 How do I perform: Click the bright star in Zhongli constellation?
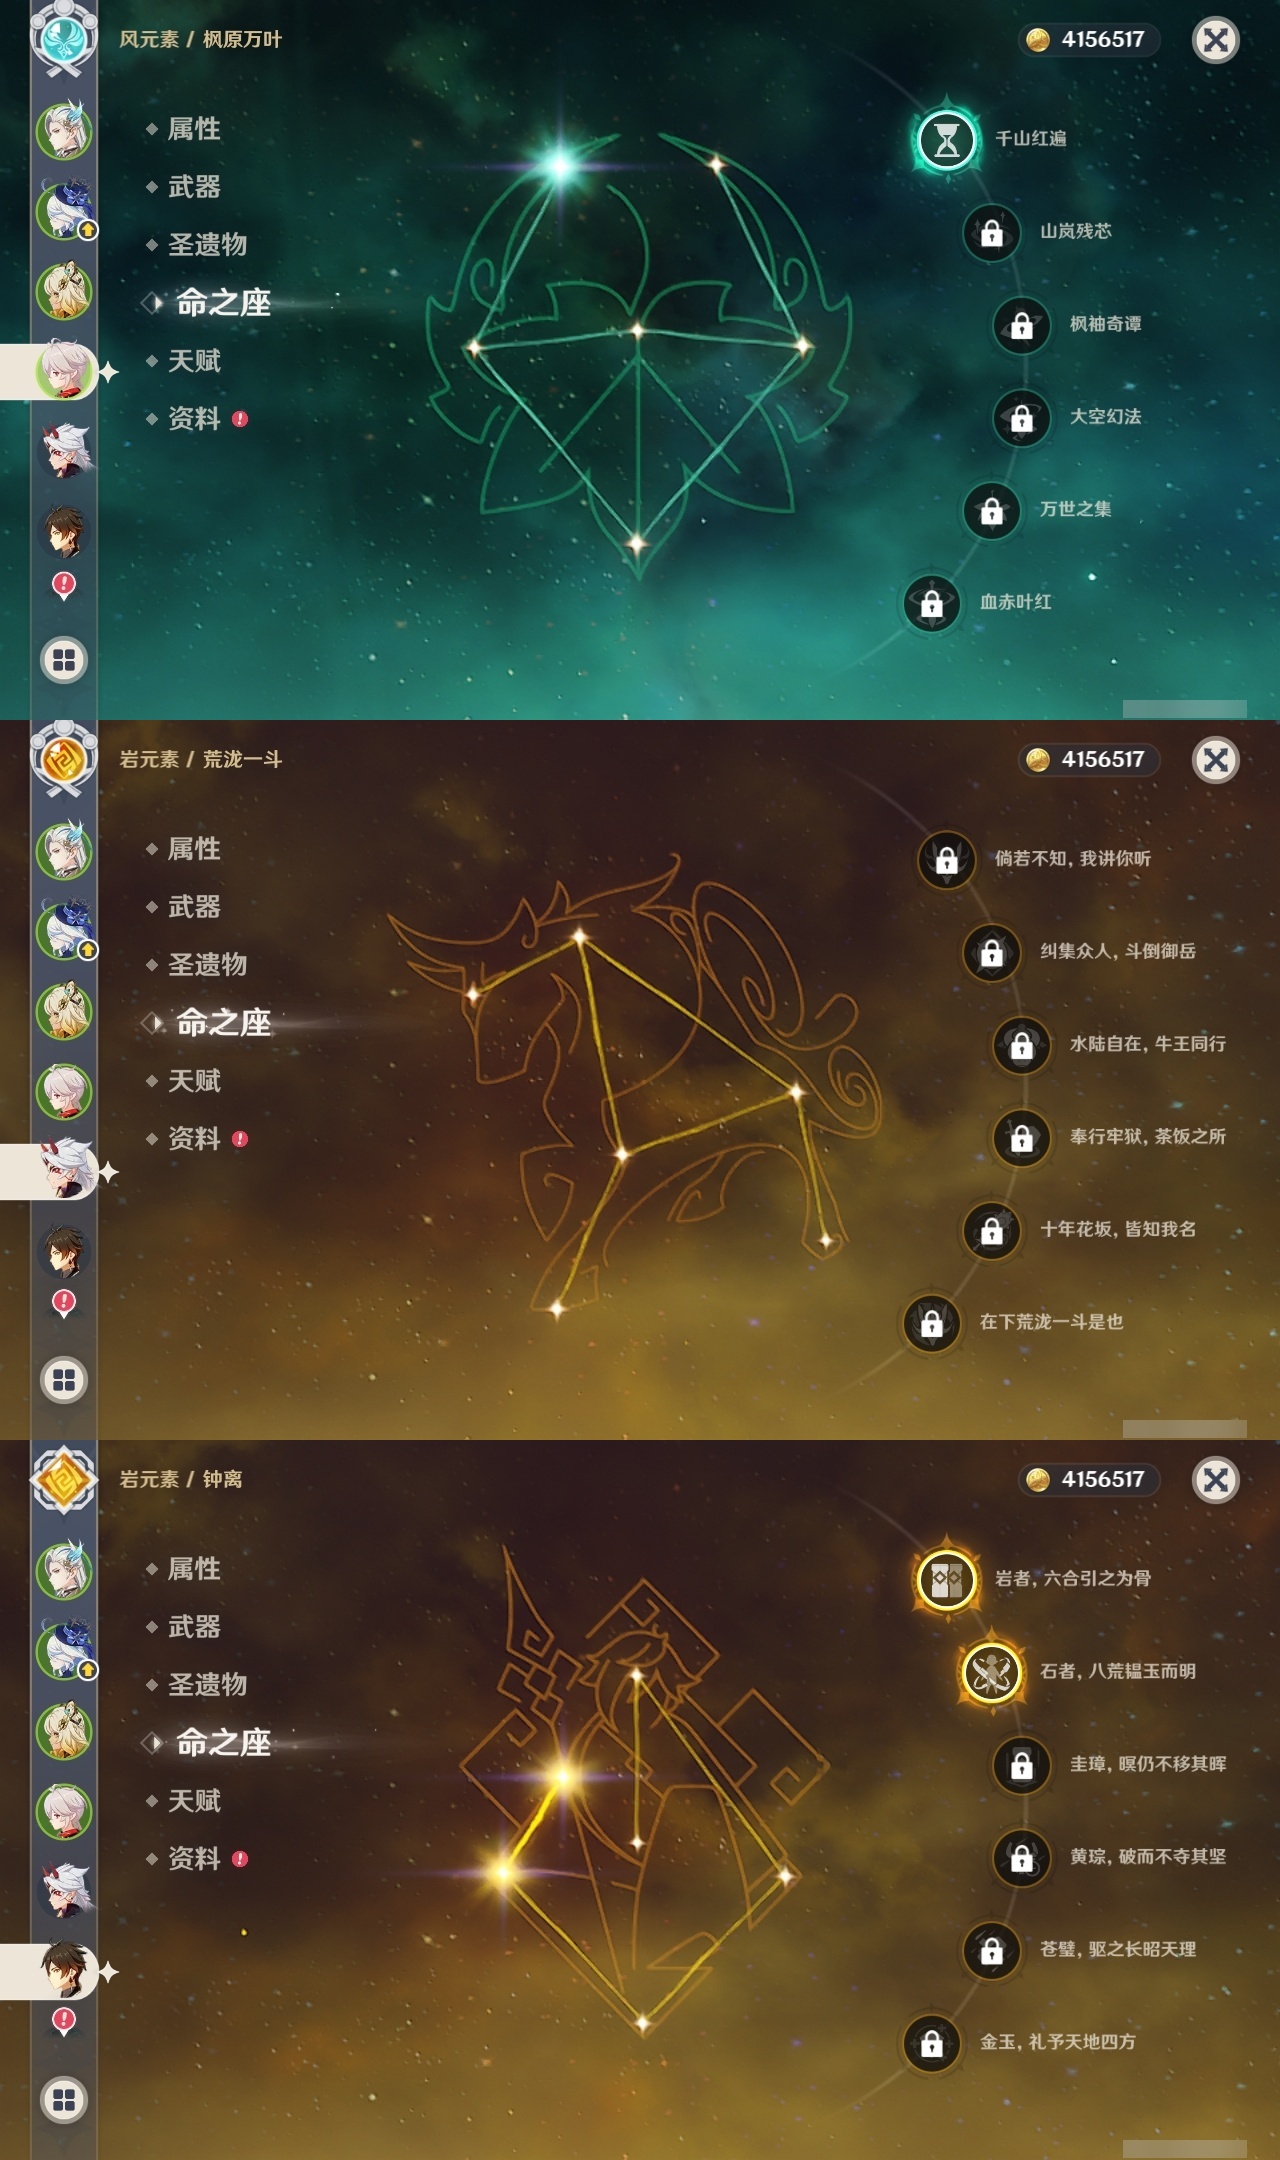562,1777
